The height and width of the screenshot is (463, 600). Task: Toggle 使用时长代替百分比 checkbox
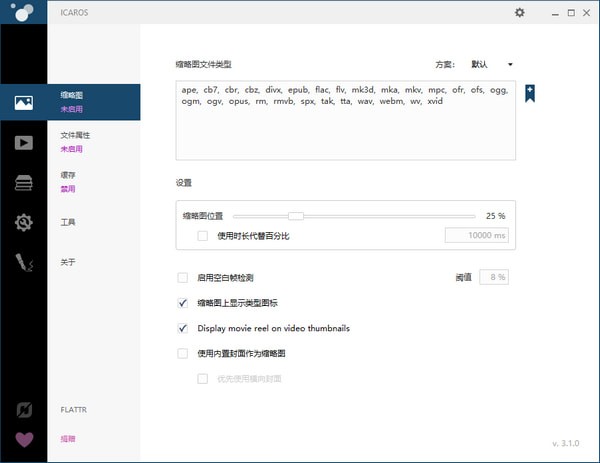pyautogui.click(x=202, y=236)
